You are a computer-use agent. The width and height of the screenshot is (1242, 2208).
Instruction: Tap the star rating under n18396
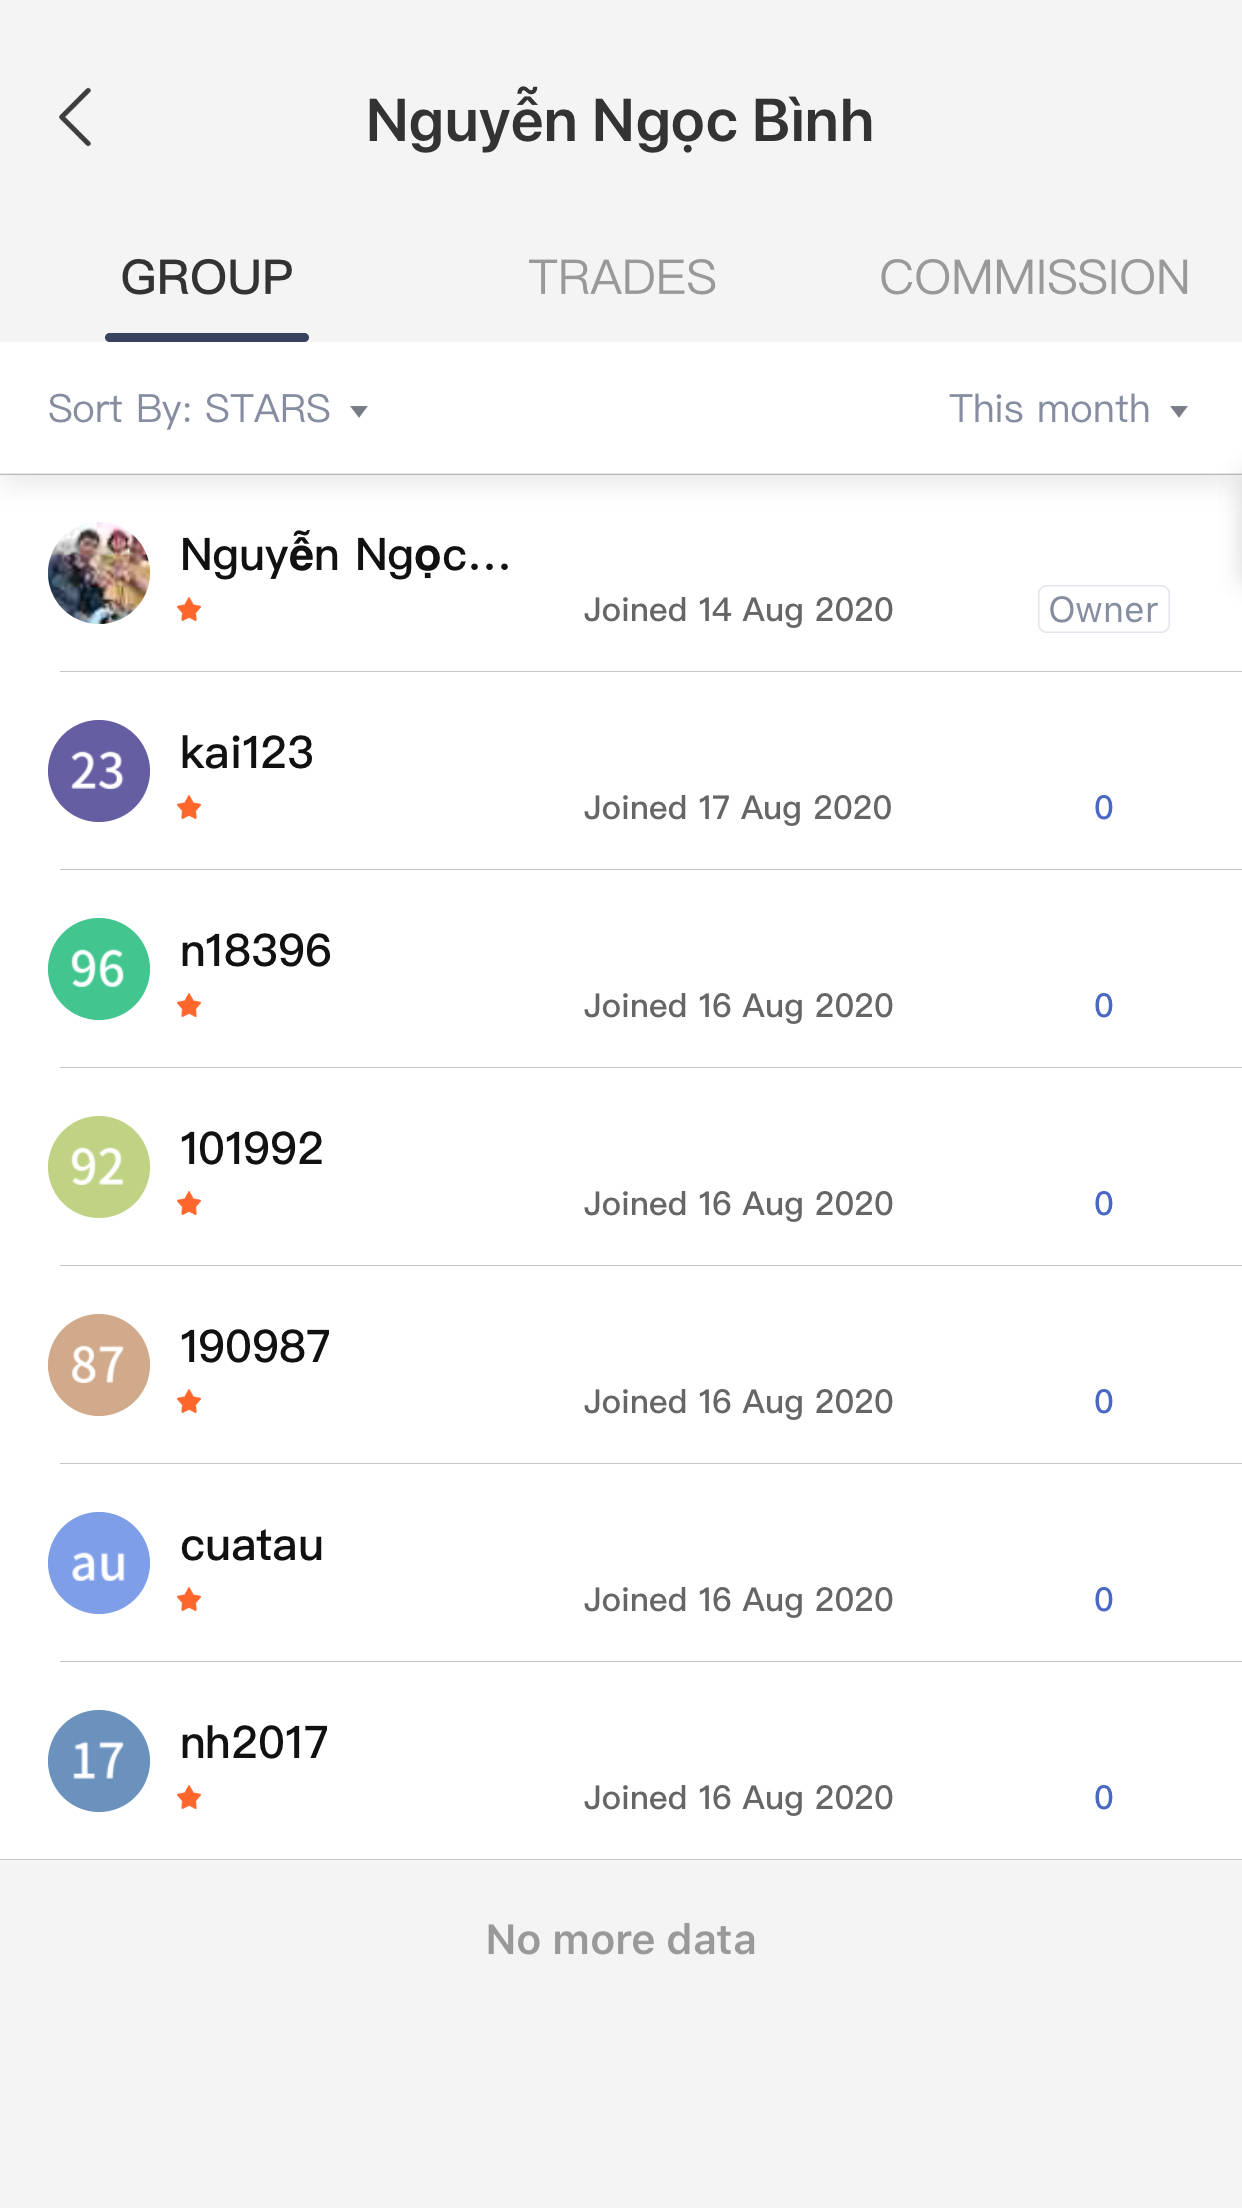click(189, 1005)
